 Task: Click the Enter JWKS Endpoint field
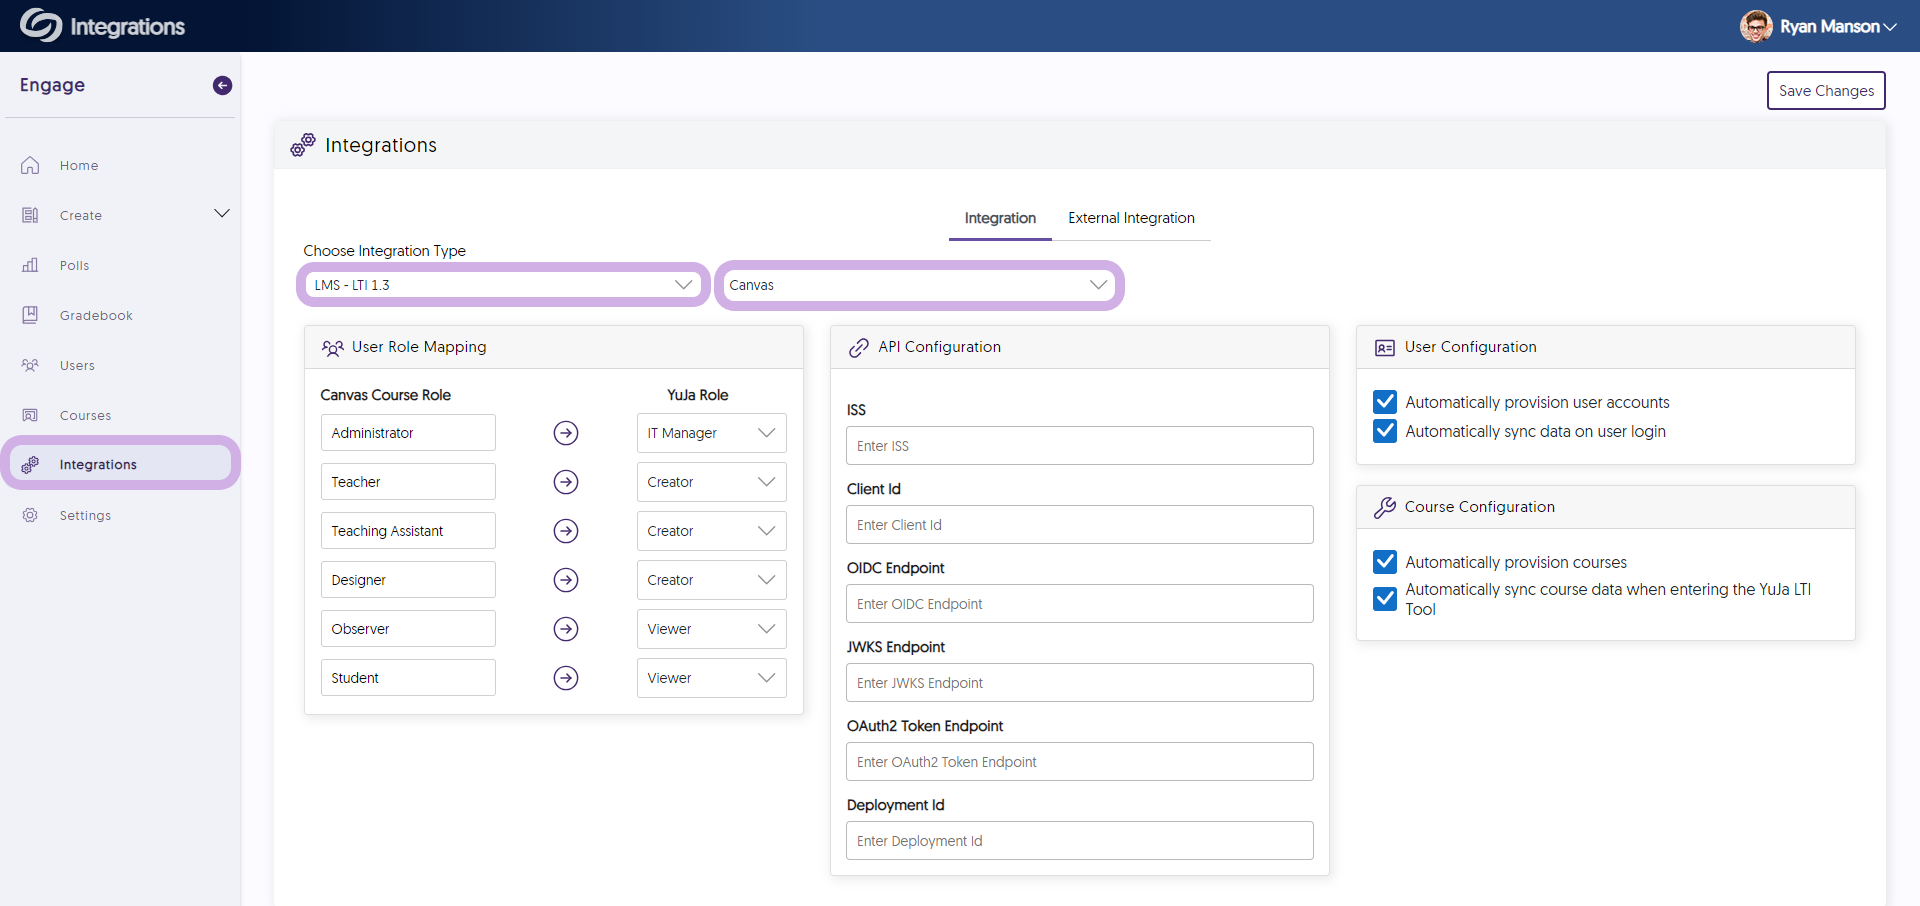tap(1080, 683)
